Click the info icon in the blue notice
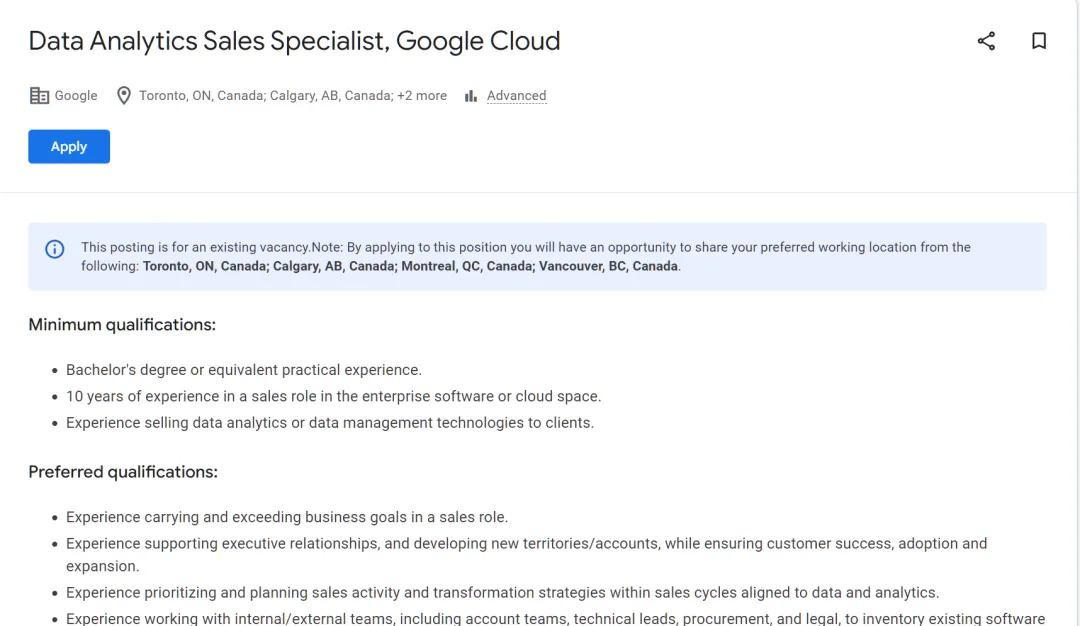 [55, 249]
